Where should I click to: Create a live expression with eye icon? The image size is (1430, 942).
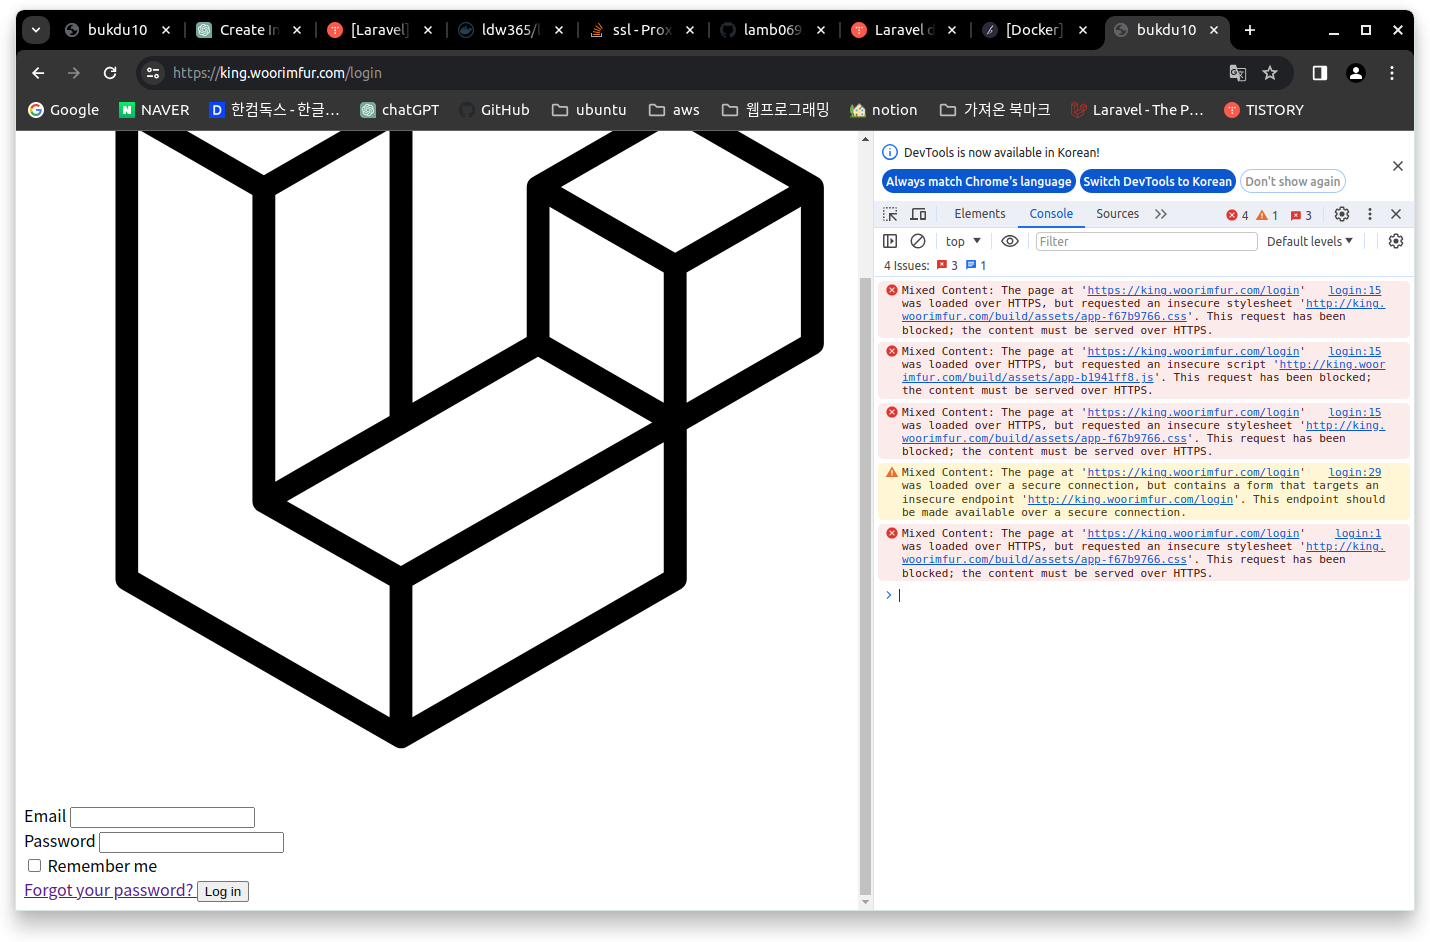(1010, 241)
